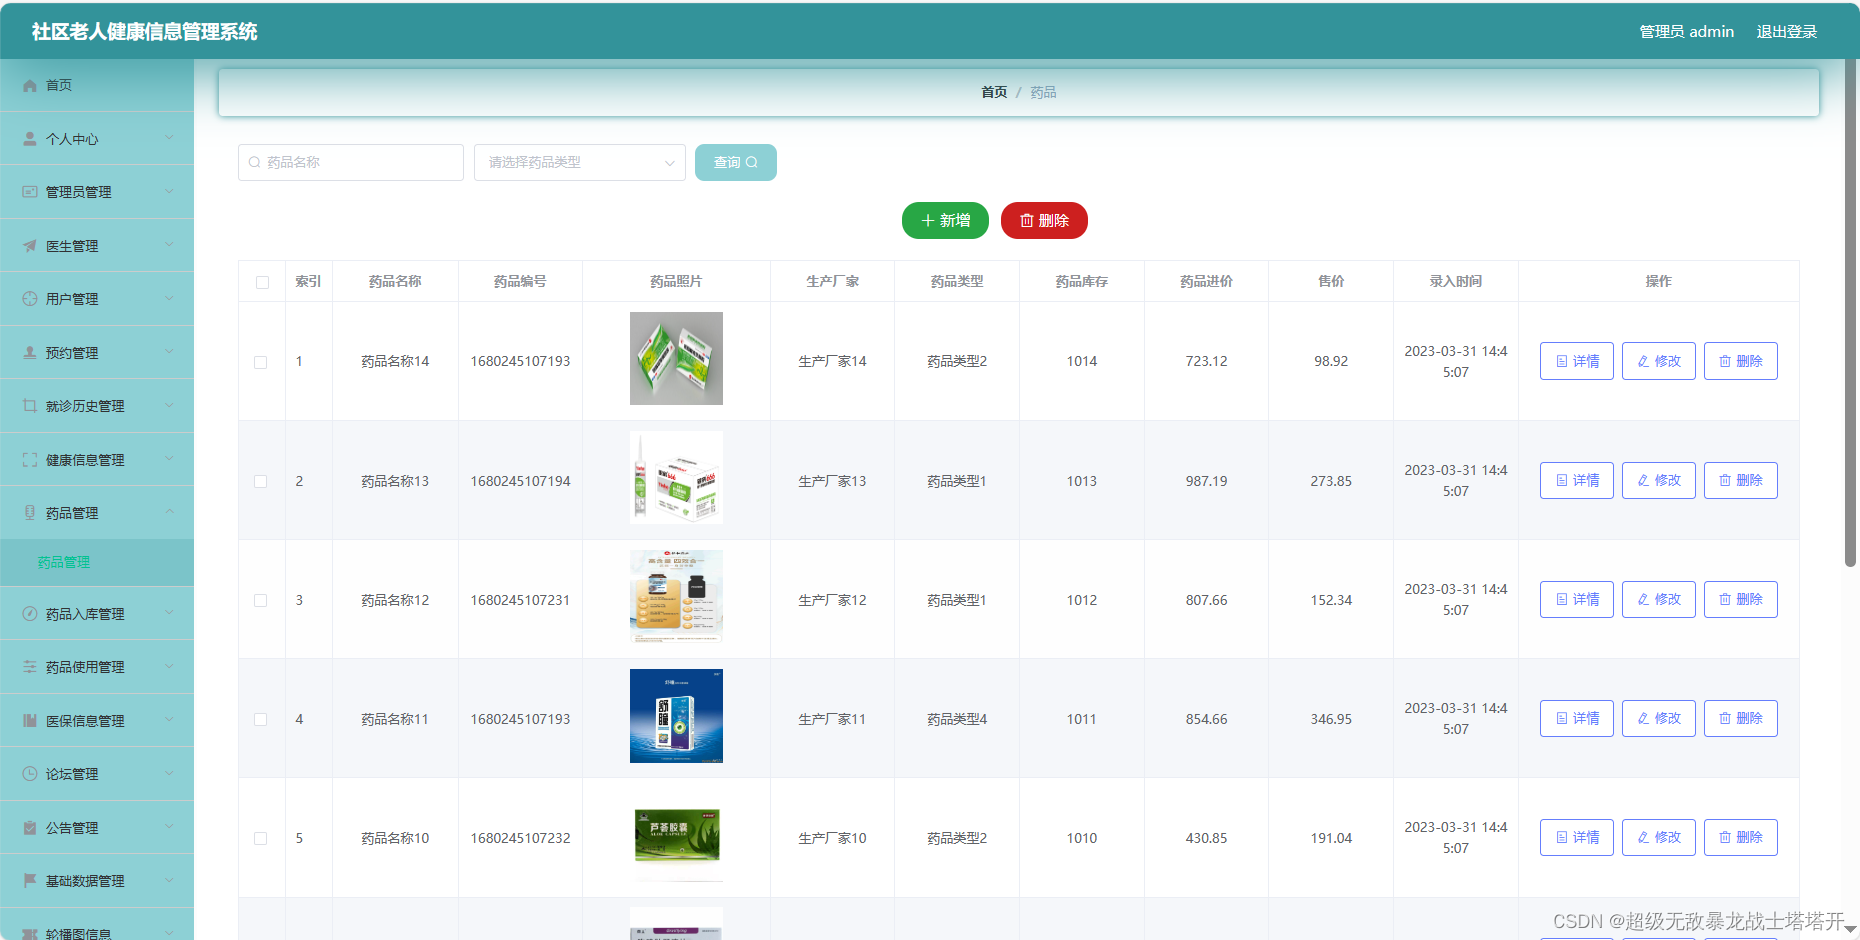Image resolution: width=1860 pixels, height=940 pixels.
Task: Click the edit pencil icon in 药品名称11 row
Action: [1643, 718]
